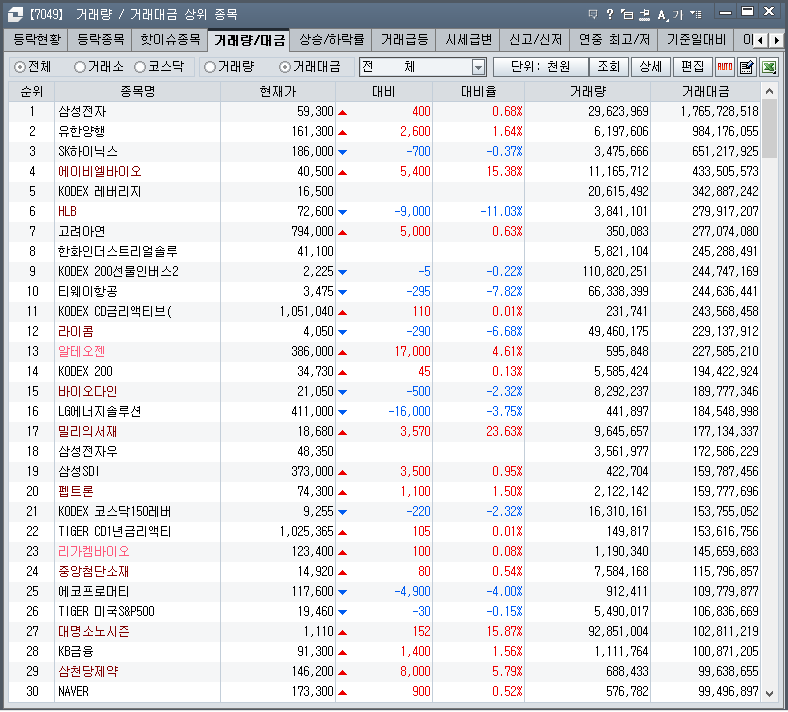Click the memo edit pencil icon
The width and height of the screenshot is (788, 712).
[x=747, y=67]
